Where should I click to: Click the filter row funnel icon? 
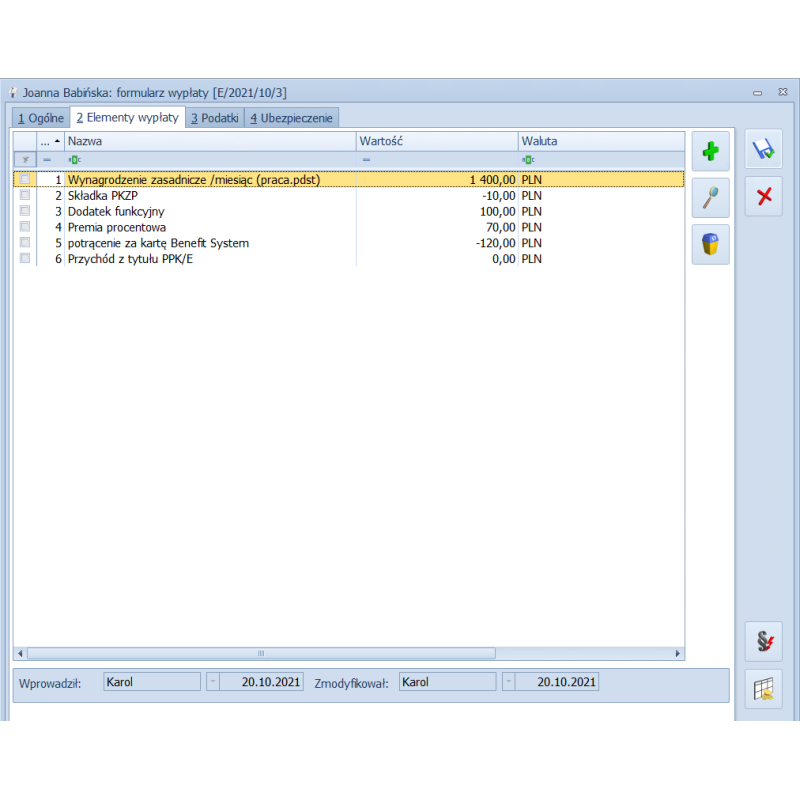click(25, 160)
